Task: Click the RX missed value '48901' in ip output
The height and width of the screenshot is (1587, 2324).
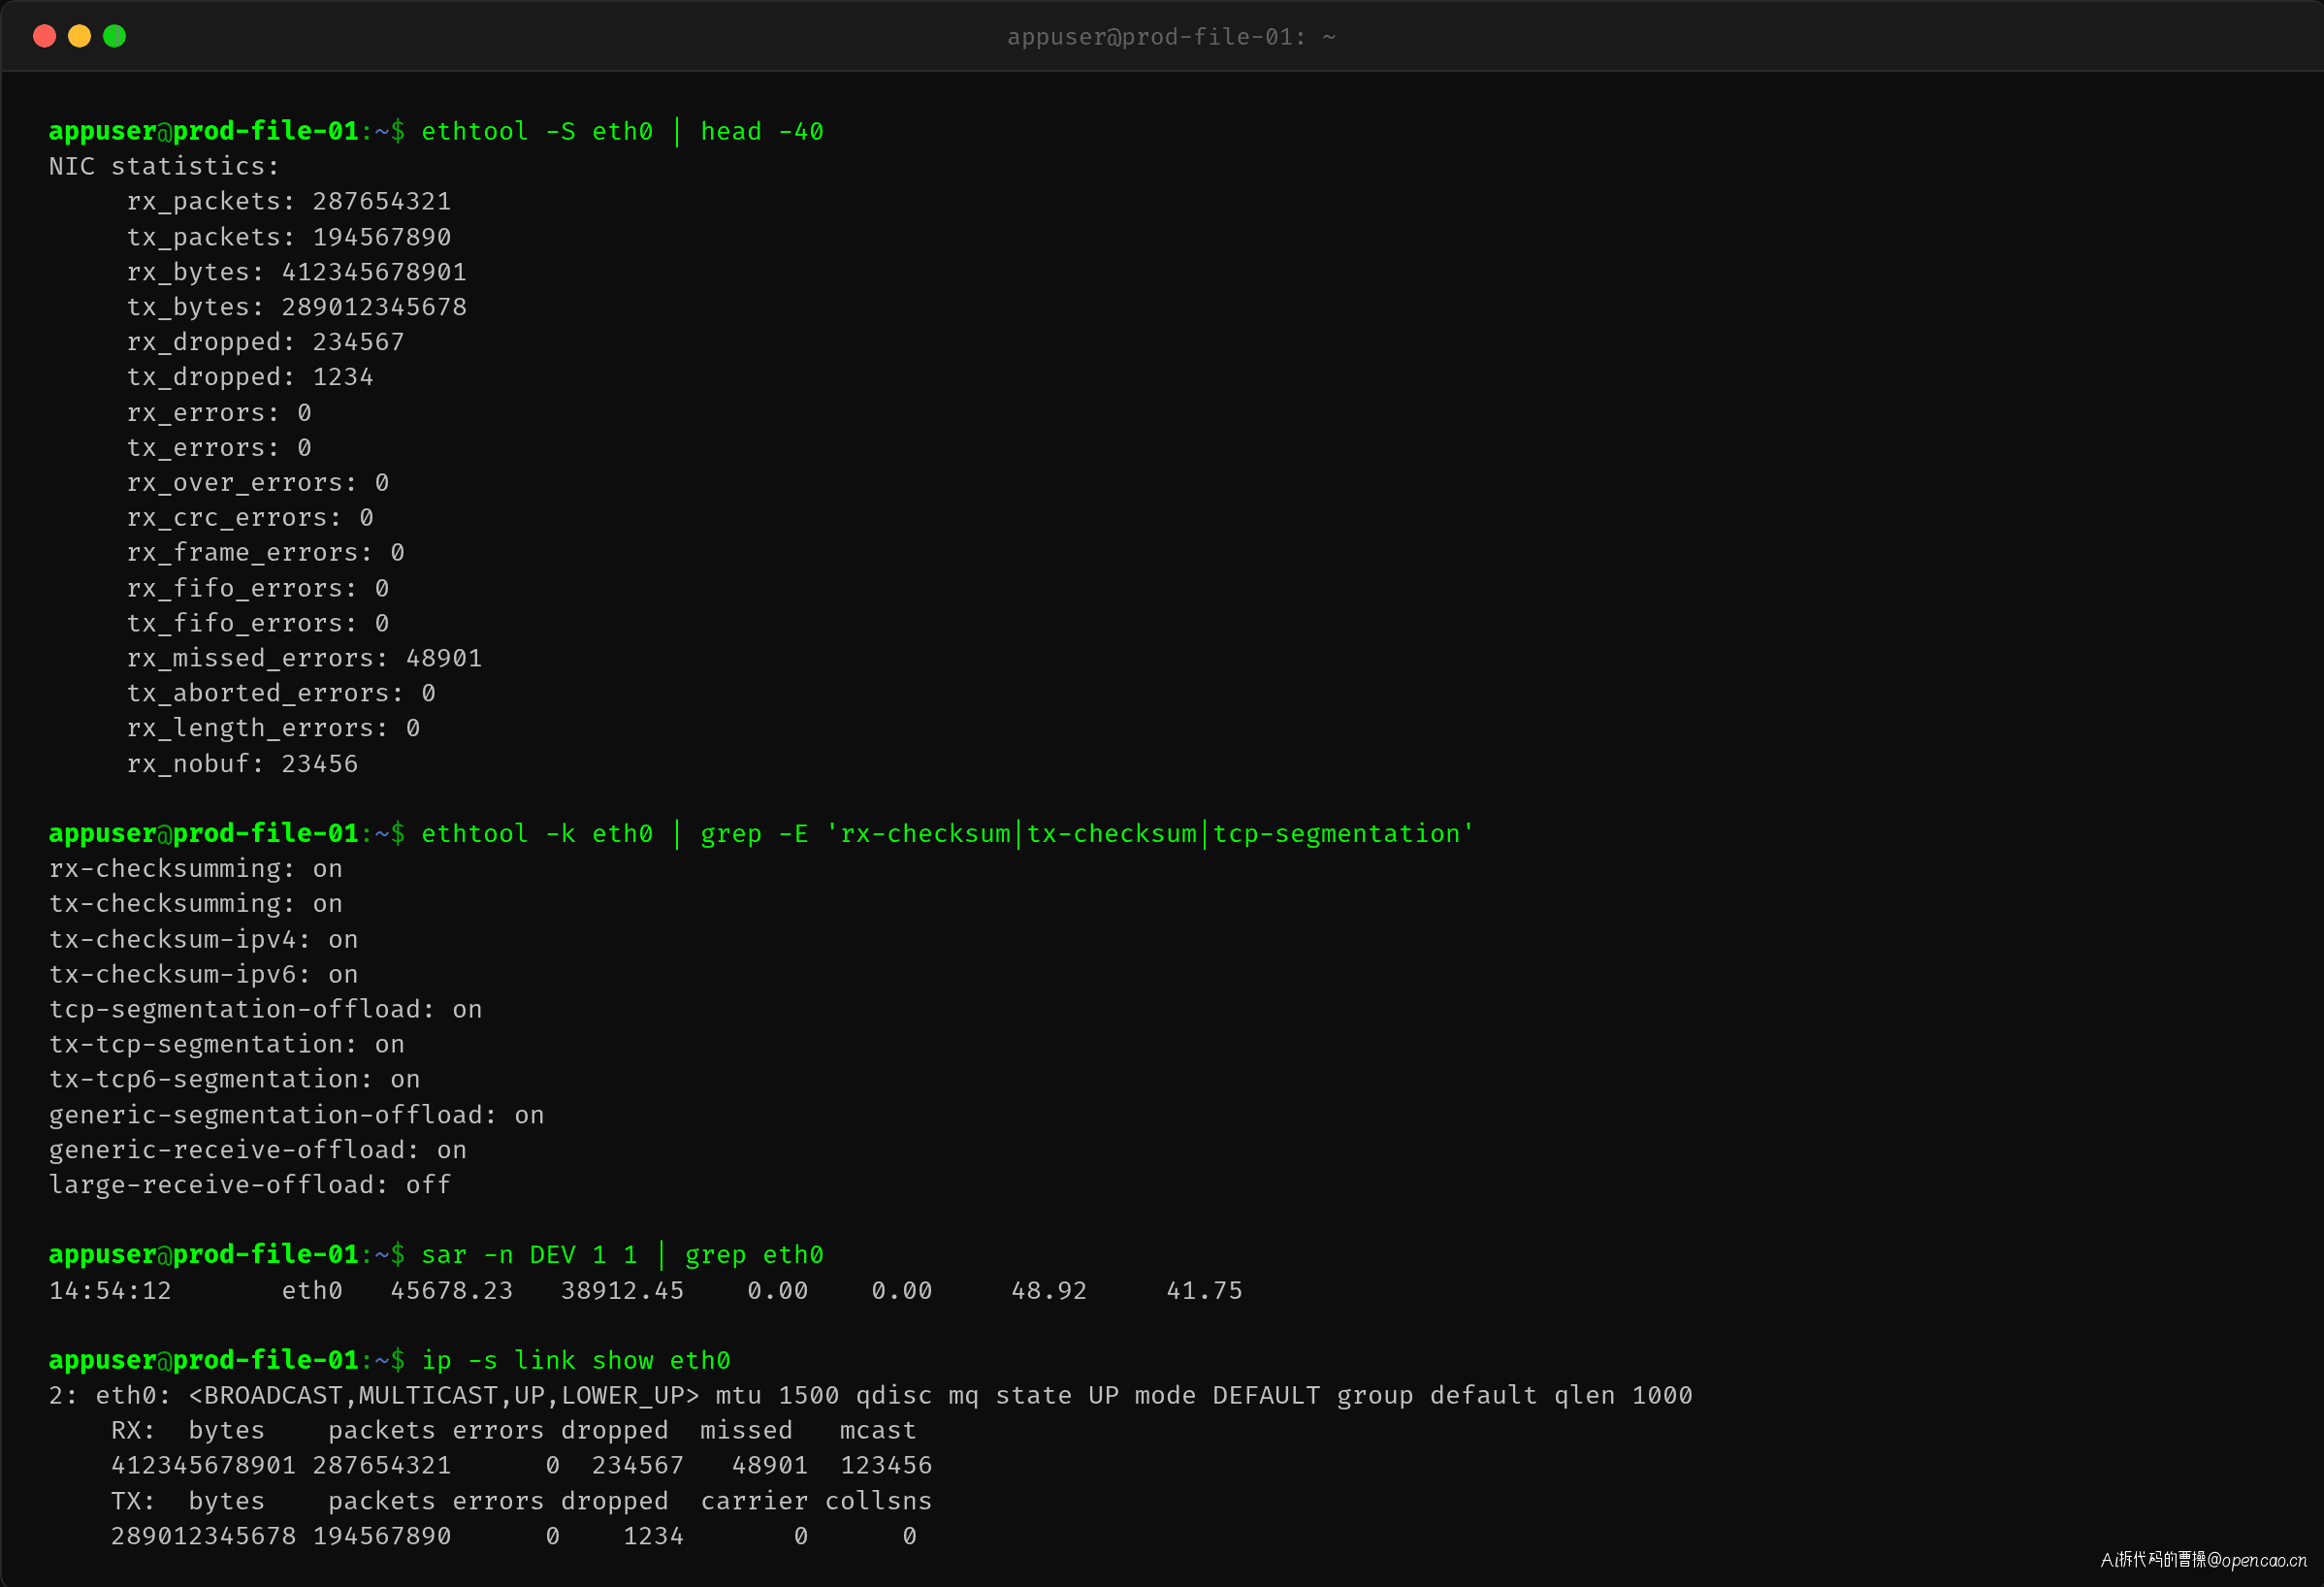Action: click(x=770, y=1465)
